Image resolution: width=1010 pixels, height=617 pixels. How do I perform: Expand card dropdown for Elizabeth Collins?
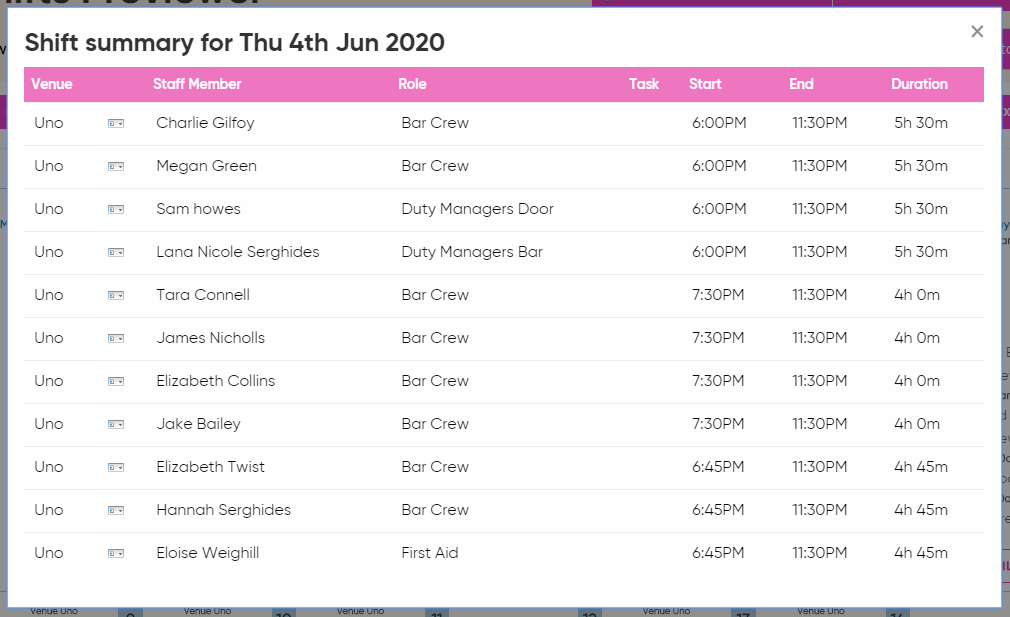pyautogui.click(x=116, y=382)
